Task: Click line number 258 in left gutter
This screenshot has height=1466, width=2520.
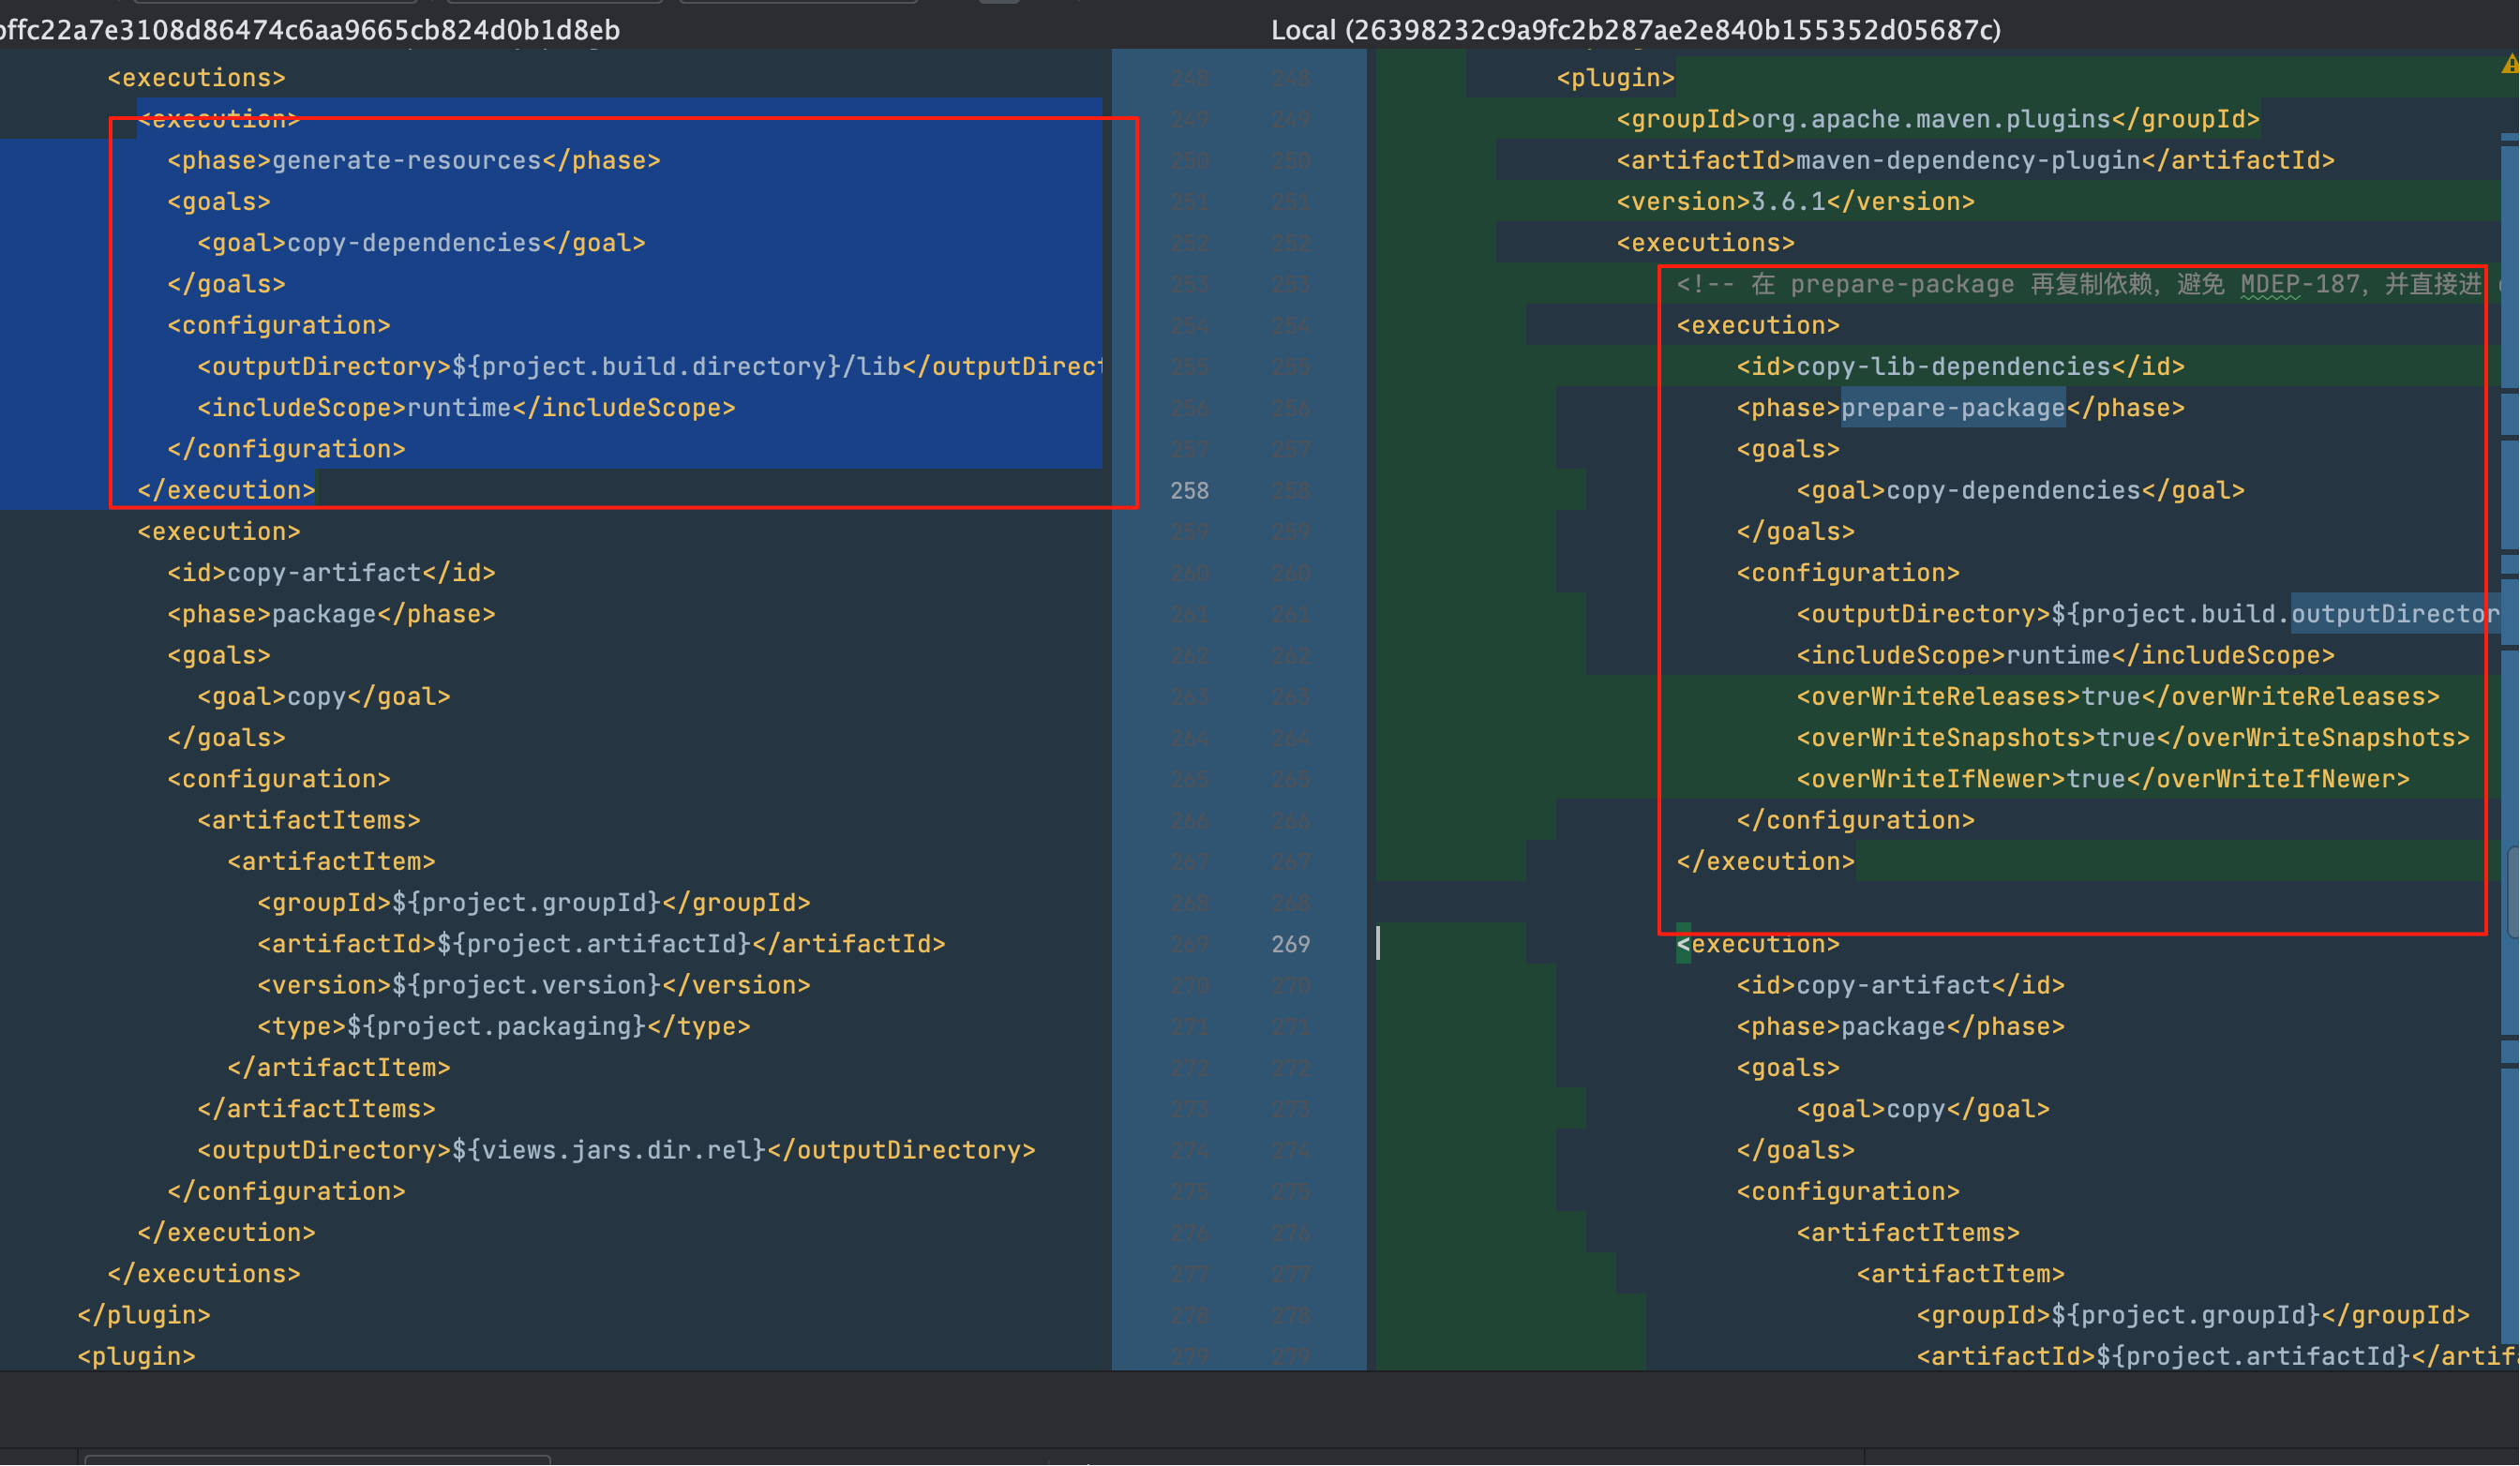Action: coord(1189,491)
